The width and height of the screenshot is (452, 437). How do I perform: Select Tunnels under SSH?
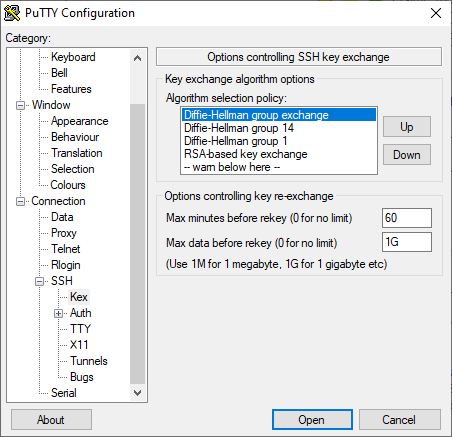point(89,361)
